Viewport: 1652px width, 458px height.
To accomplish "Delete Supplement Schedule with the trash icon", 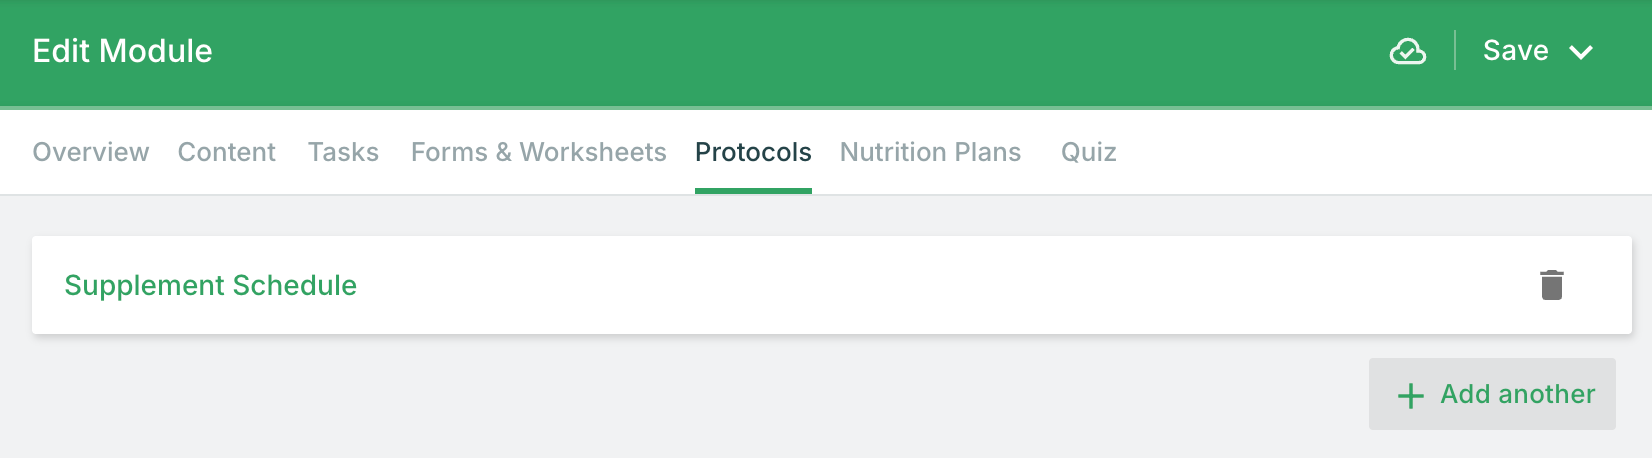I will coord(1551,285).
